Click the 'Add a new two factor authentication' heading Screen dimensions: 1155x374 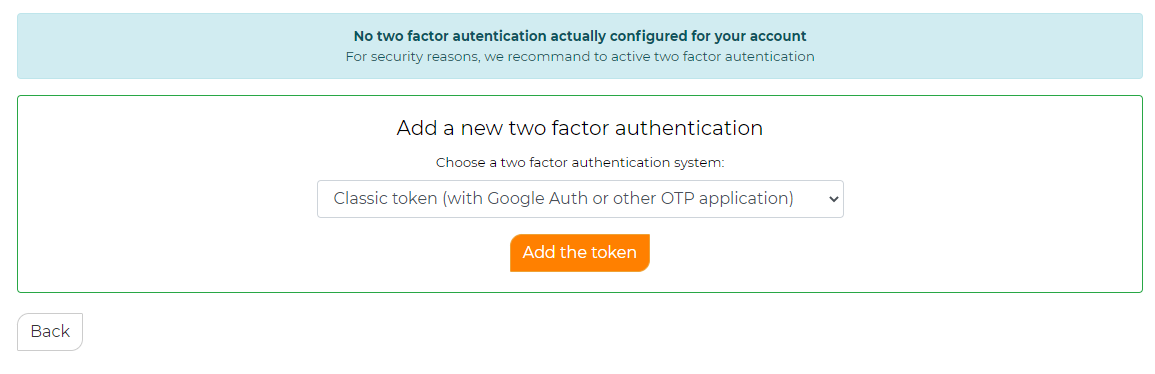(580, 128)
